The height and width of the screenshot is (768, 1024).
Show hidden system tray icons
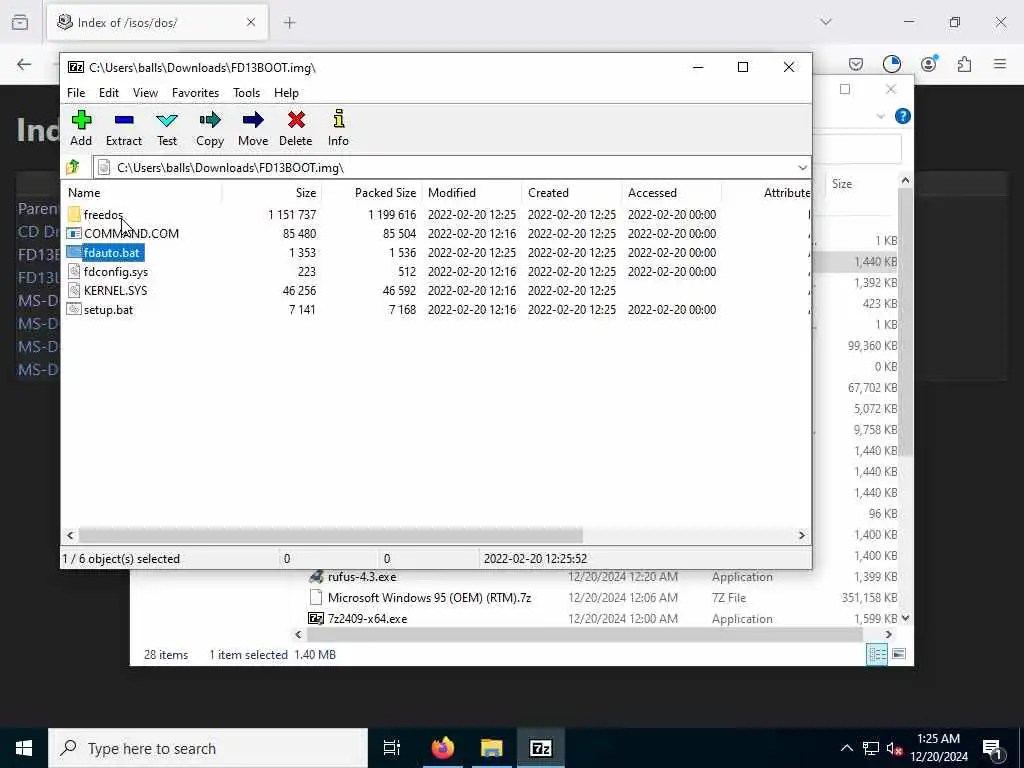point(846,748)
